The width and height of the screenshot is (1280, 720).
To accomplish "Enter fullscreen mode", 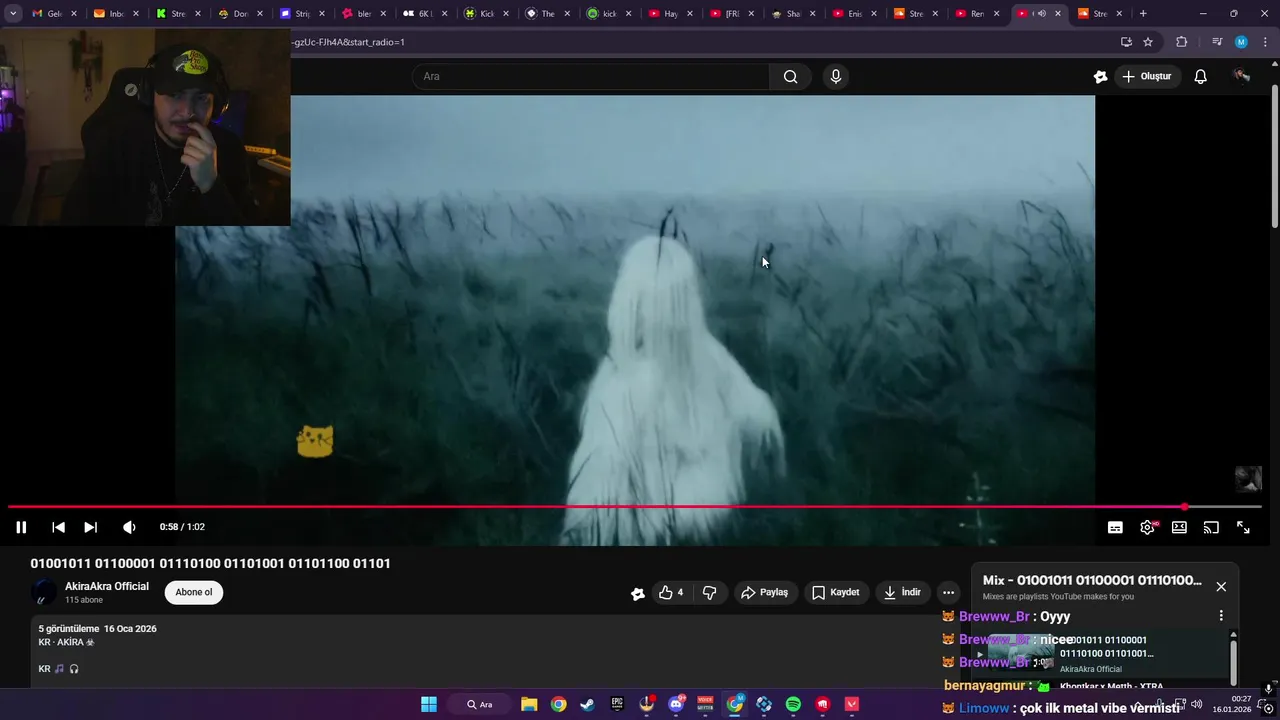I will tap(1243, 527).
